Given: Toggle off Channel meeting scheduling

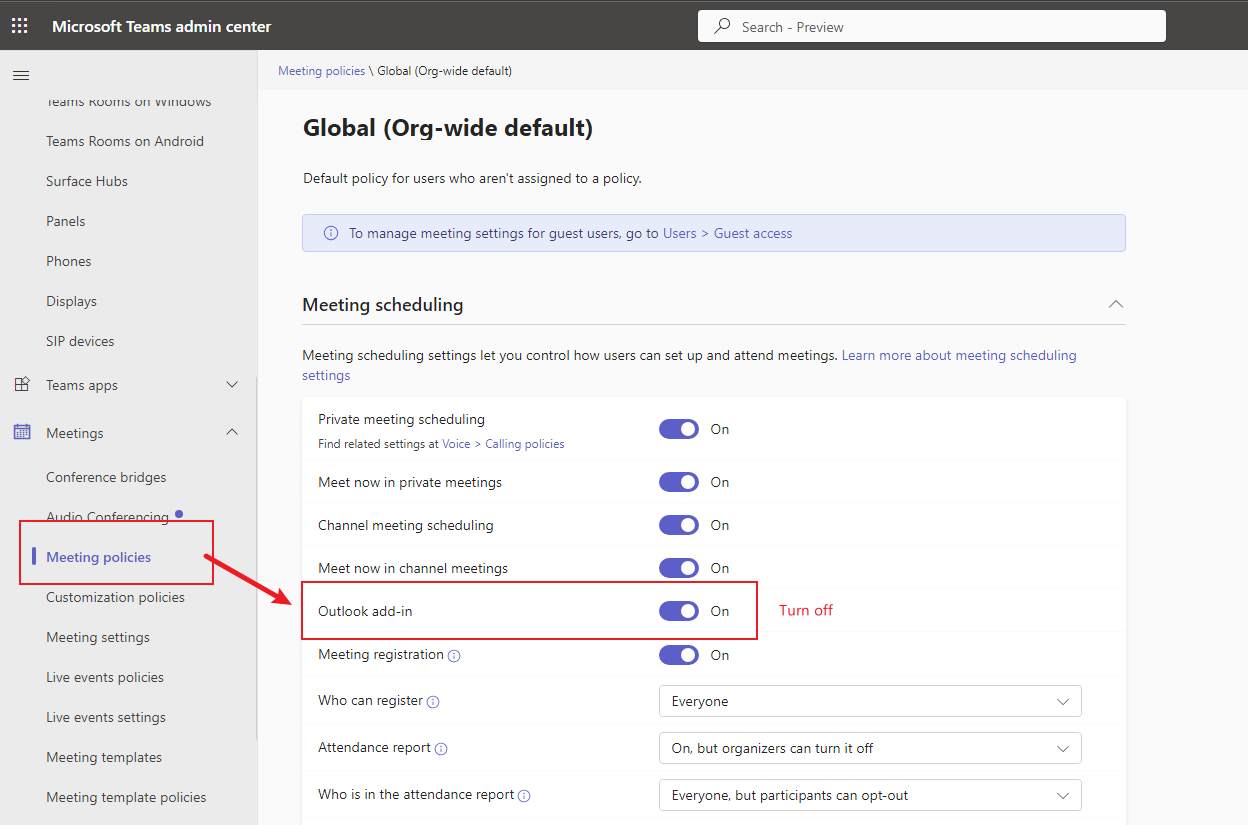Looking at the screenshot, I should [679, 524].
